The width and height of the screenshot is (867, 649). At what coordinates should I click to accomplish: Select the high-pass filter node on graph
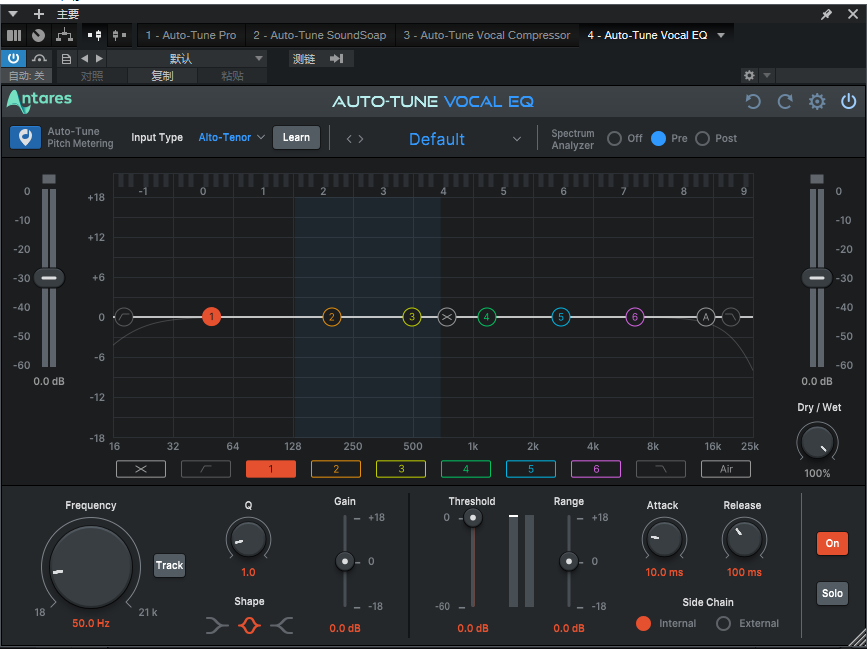(x=124, y=317)
